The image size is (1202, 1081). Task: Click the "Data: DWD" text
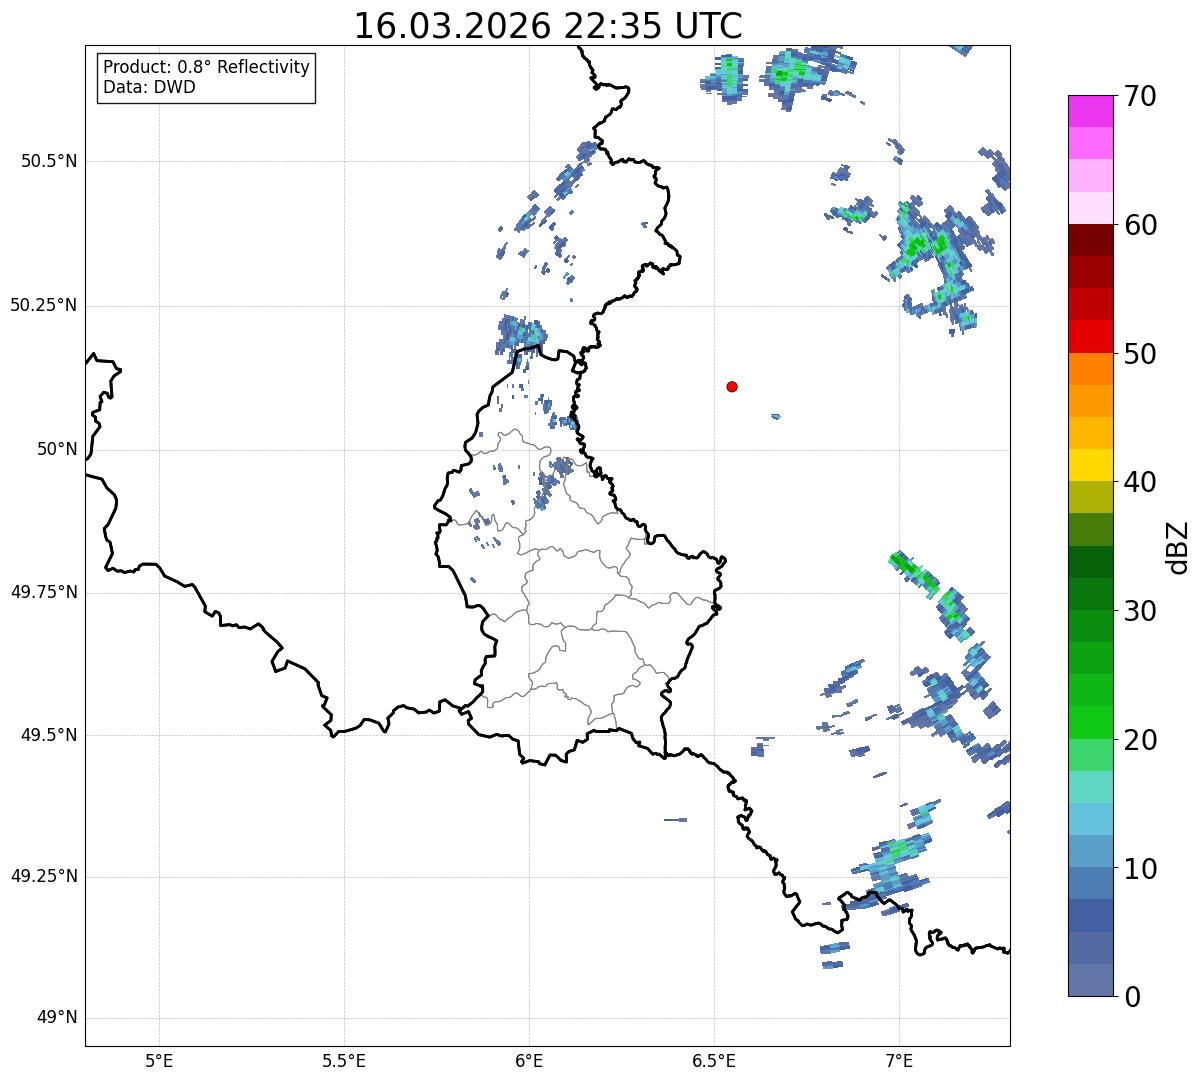click(150, 87)
